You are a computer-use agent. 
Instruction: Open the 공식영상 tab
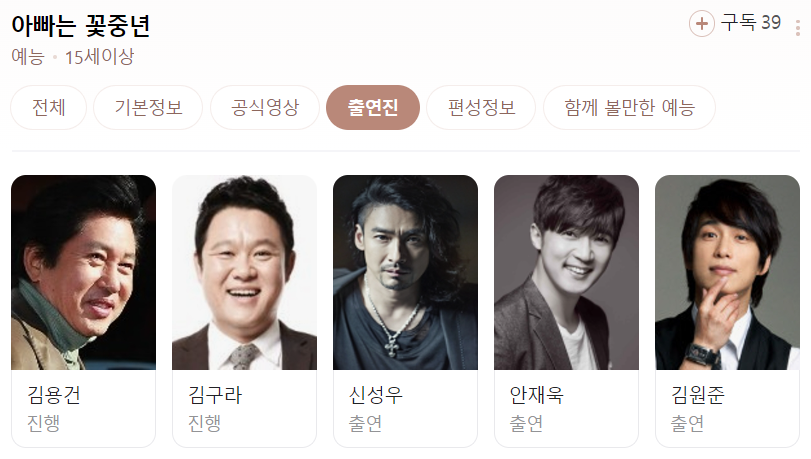coord(265,108)
